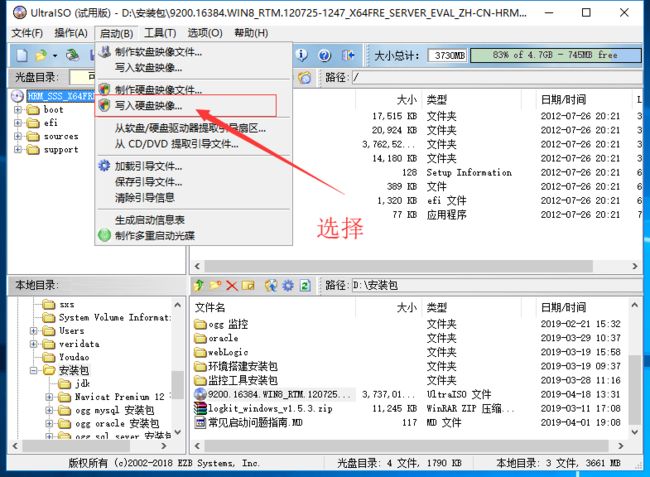The image size is (650, 477).
Task: Click the red delete X icon
Action: [231, 286]
